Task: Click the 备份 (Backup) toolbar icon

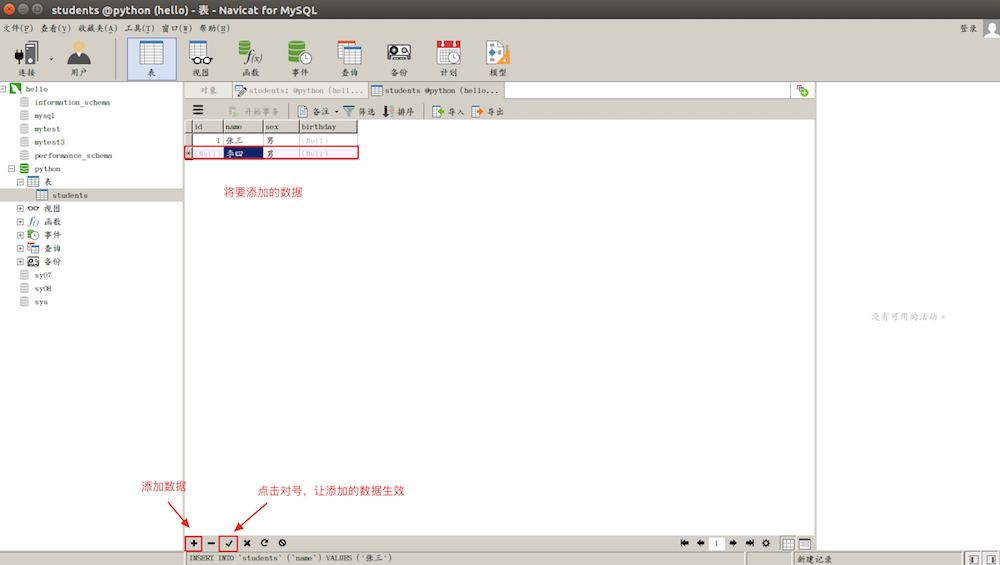Action: [399, 58]
